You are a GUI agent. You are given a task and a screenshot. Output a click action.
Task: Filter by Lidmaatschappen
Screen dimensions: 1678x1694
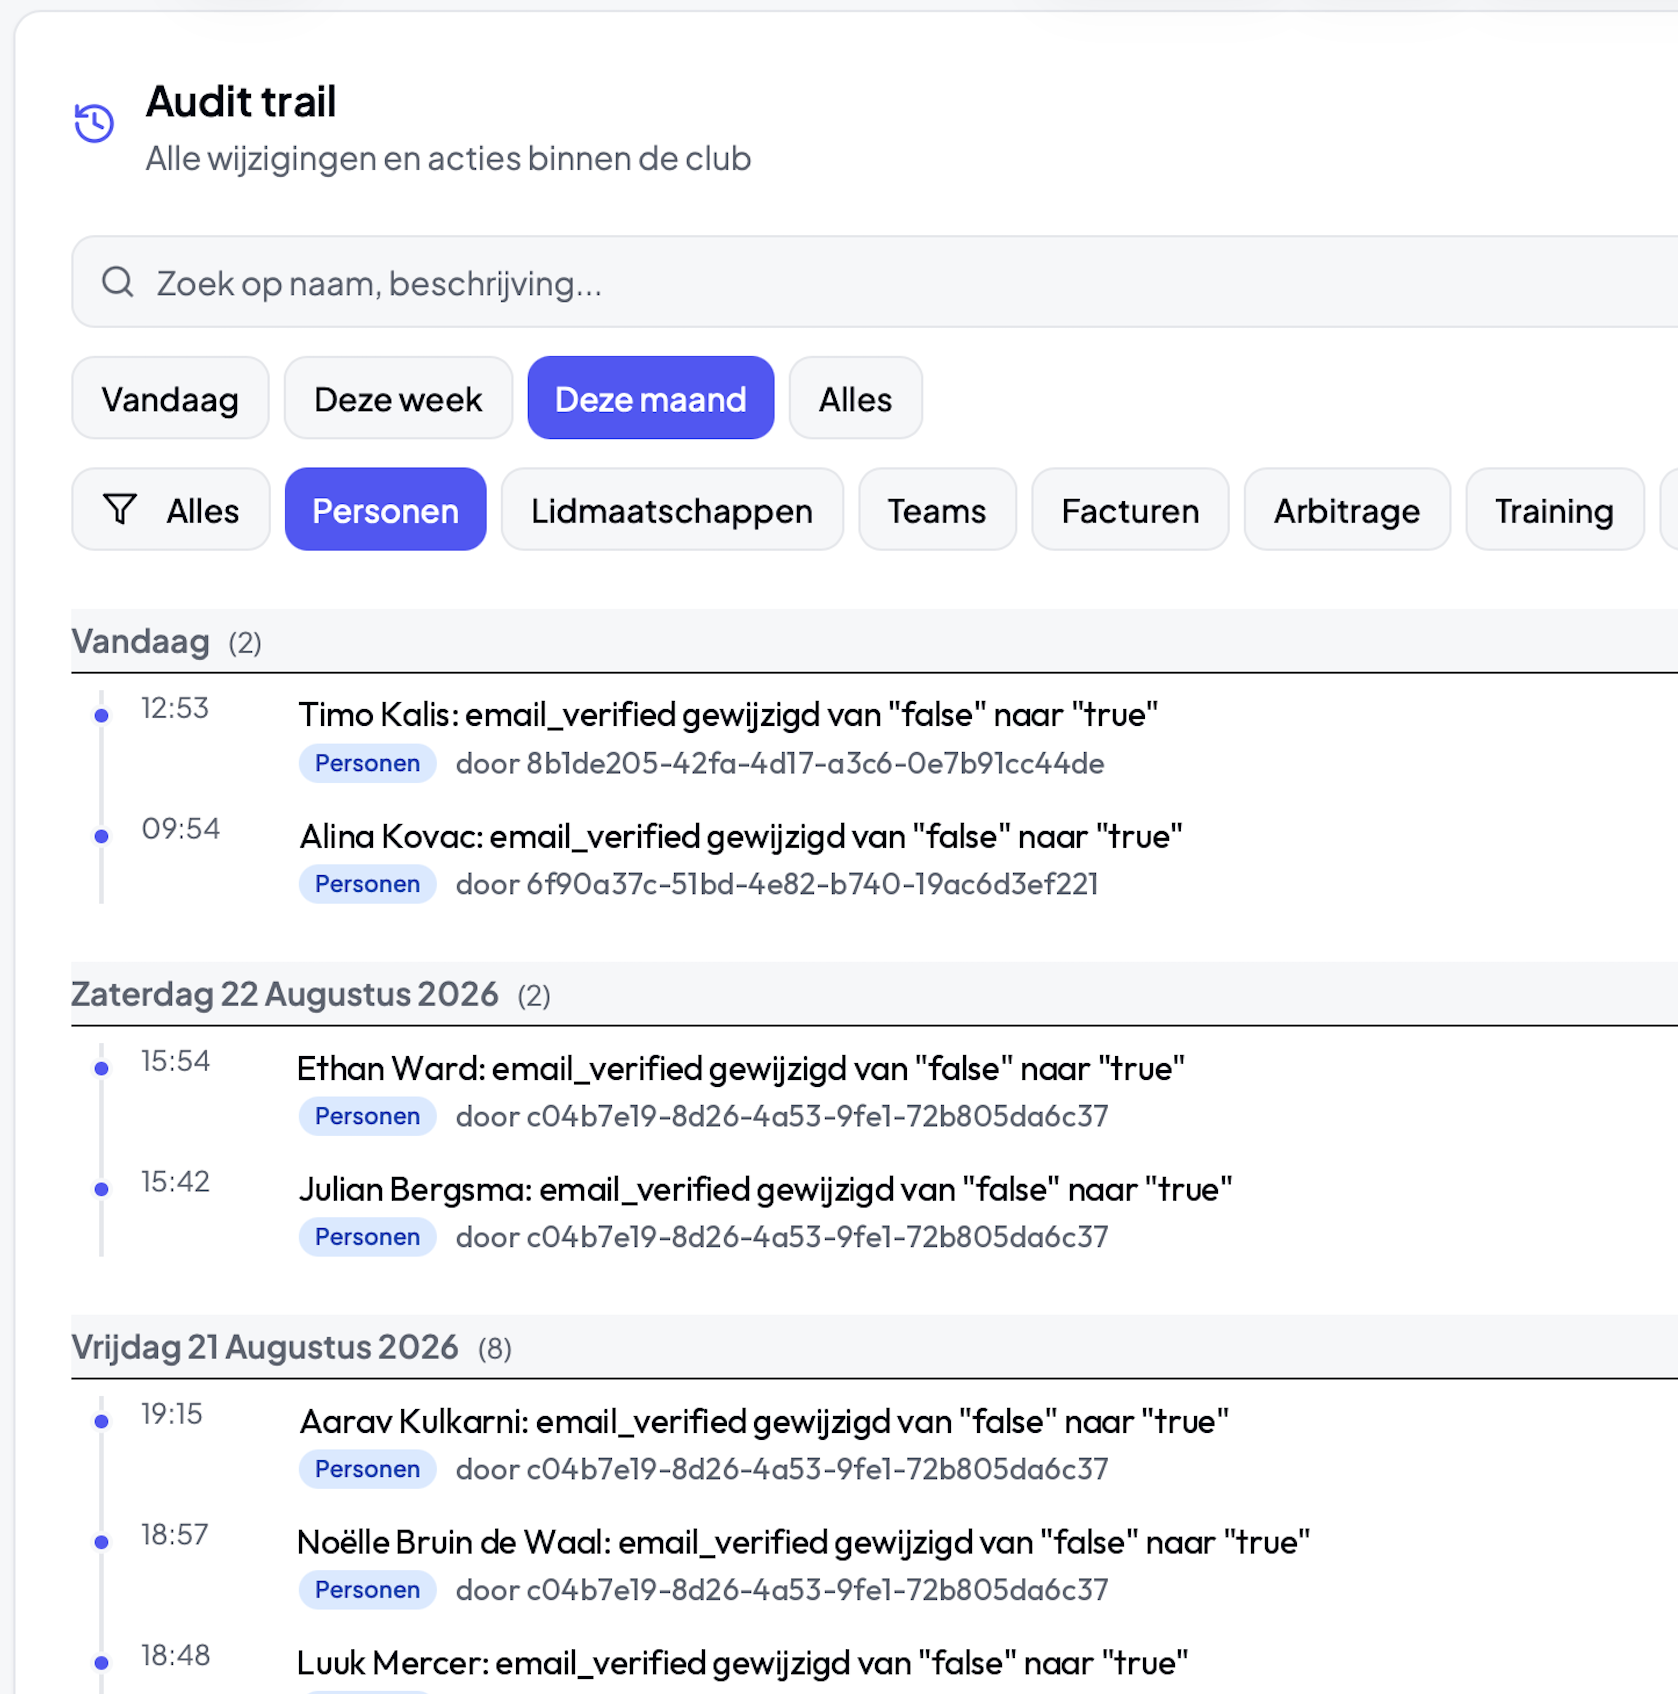tap(672, 510)
